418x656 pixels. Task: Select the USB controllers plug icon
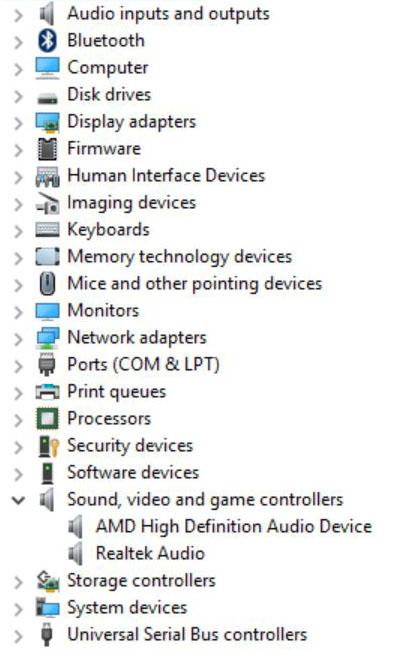47,635
